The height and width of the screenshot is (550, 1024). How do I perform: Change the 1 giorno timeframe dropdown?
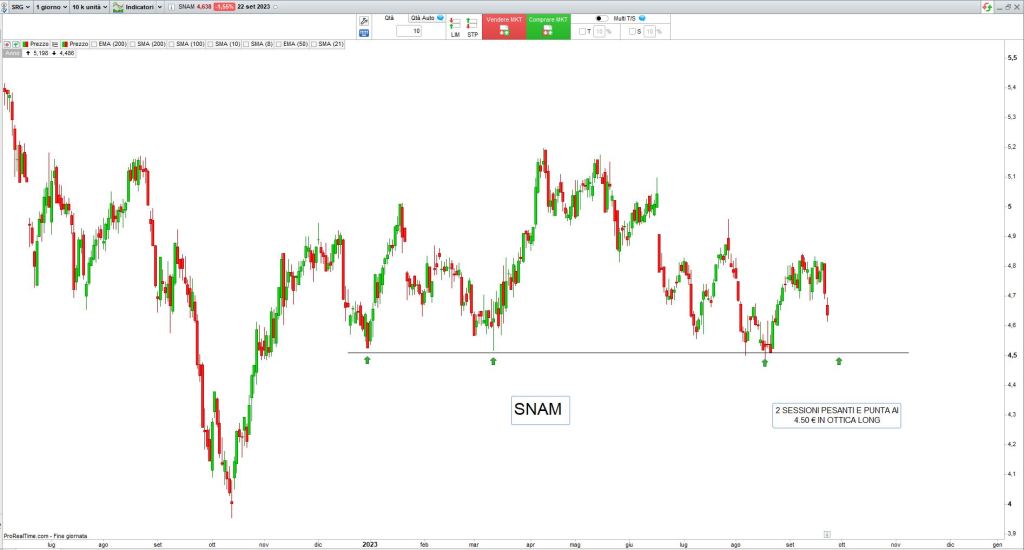(51, 7)
